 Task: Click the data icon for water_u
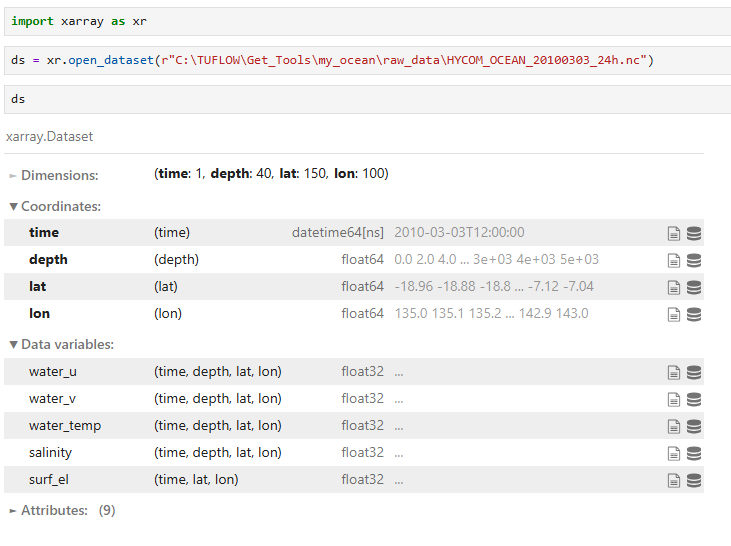pyautogui.click(x=694, y=372)
